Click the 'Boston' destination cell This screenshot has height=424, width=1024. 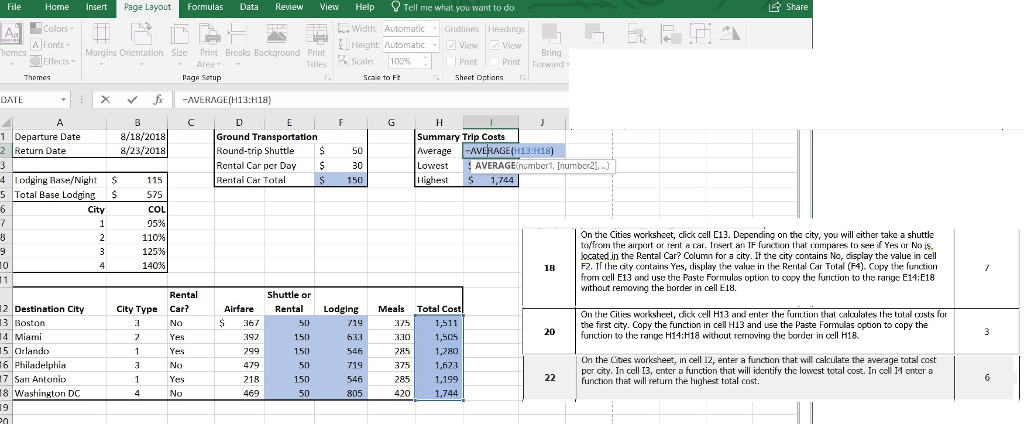point(59,323)
